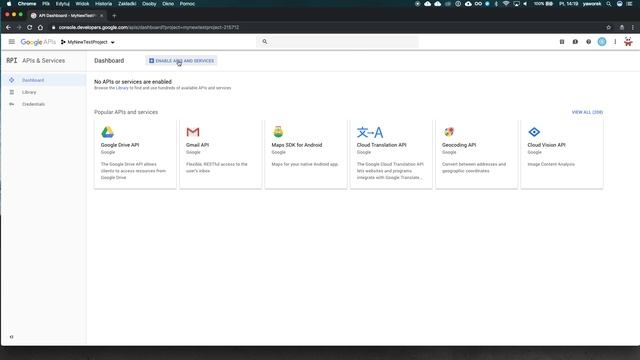Go forward in Chrome
This screenshot has width=640, height=360.
click(x=19, y=27)
